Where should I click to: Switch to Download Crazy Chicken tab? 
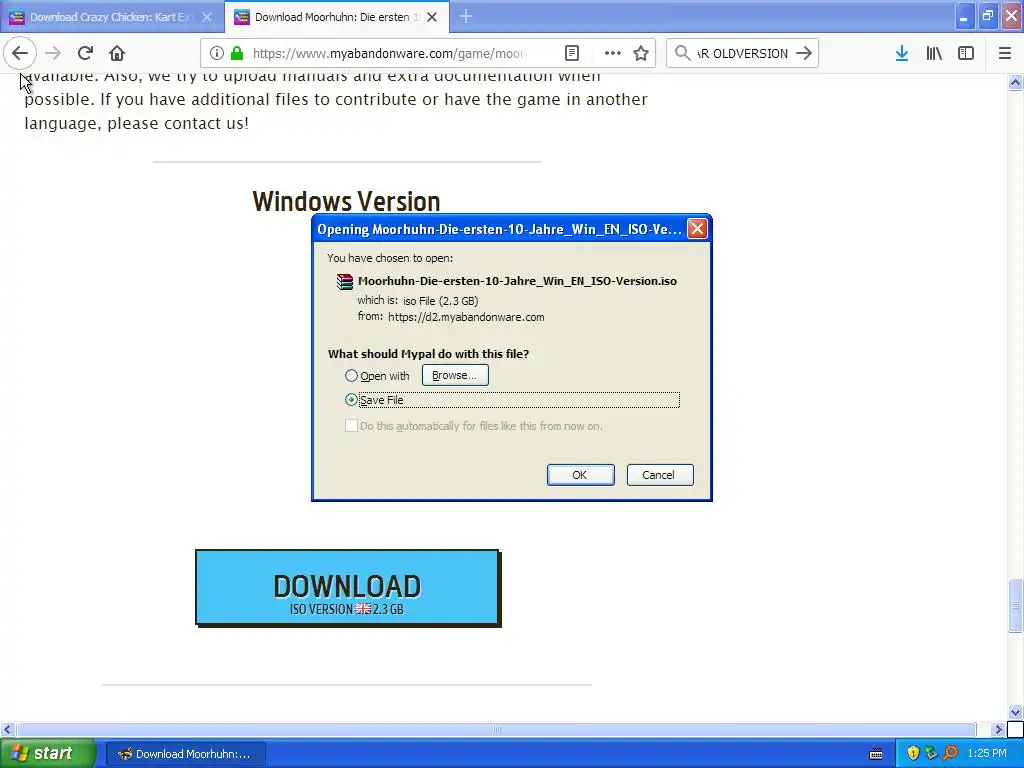click(112, 17)
